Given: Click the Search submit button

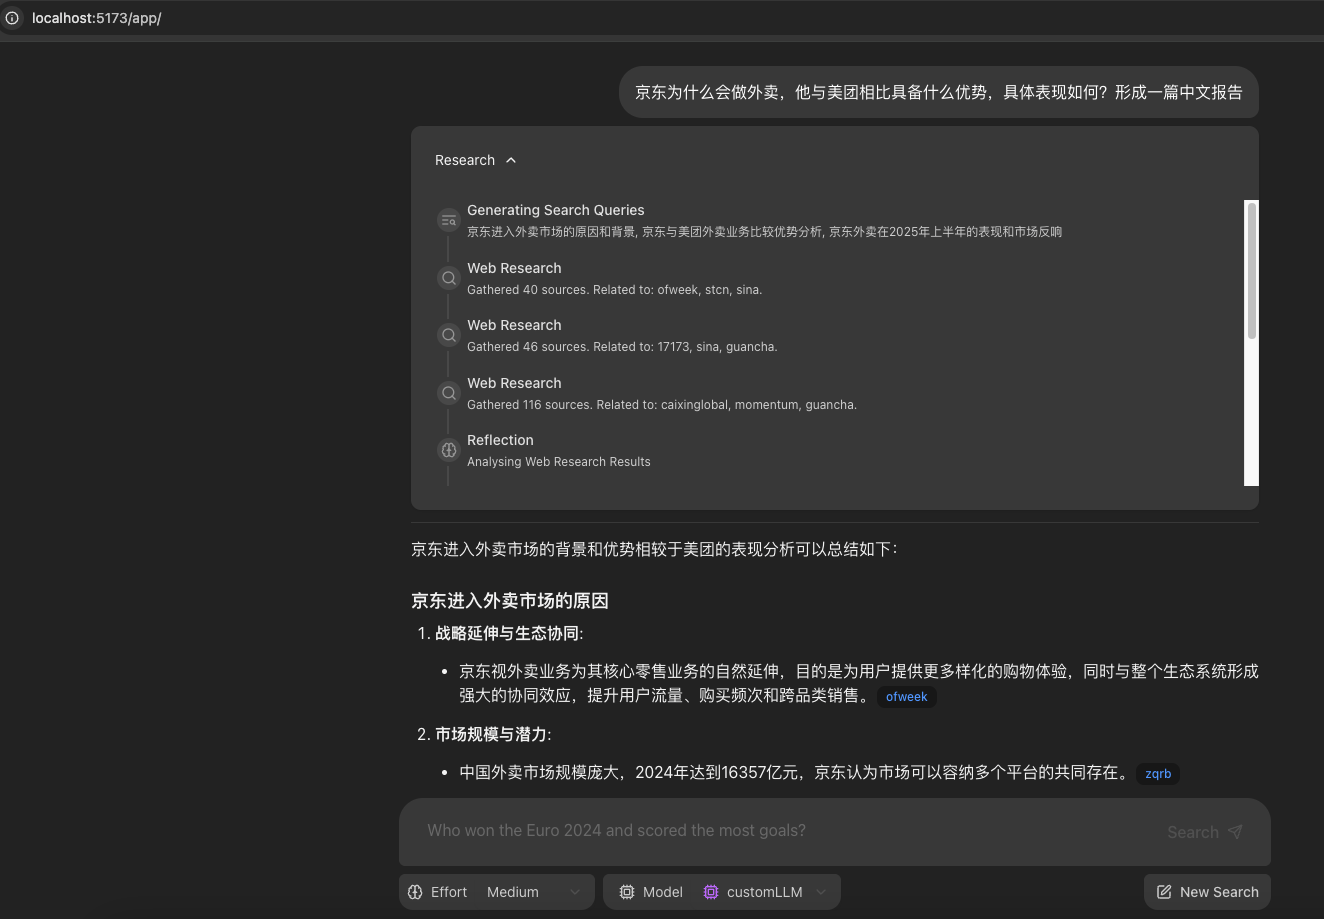Looking at the screenshot, I should pos(1205,832).
